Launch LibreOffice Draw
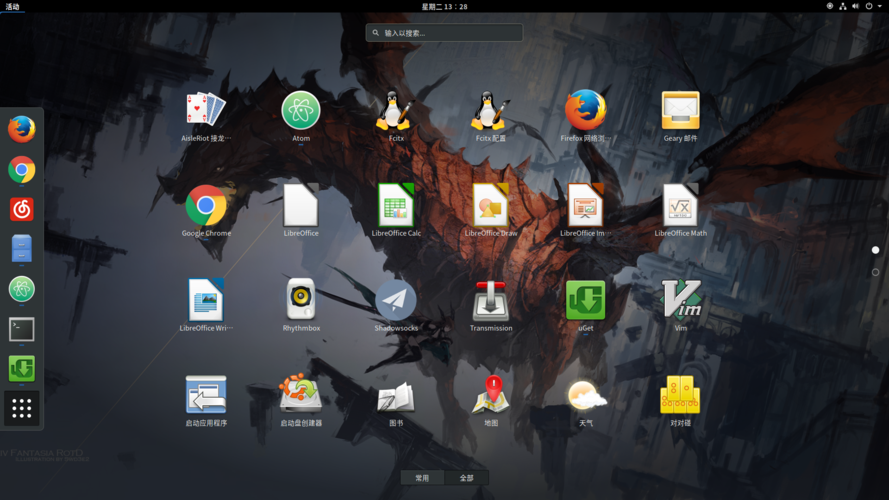Viewport: 889px width, 500px height. [490, 211]
